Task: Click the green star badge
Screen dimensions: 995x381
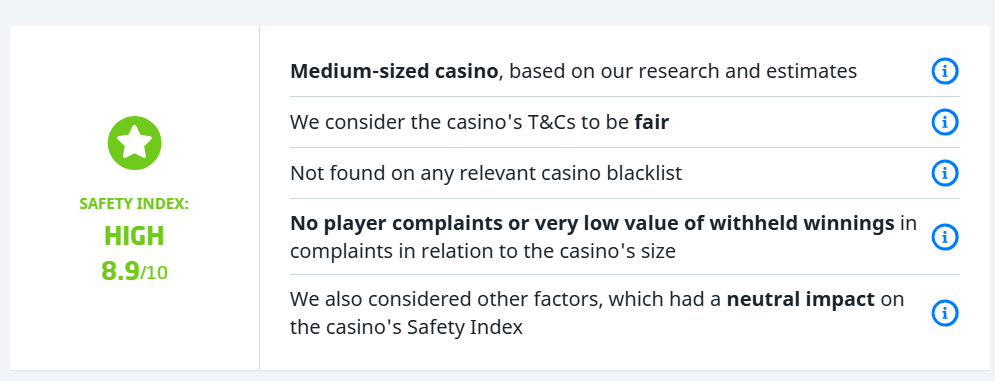Action: (135, 143)
